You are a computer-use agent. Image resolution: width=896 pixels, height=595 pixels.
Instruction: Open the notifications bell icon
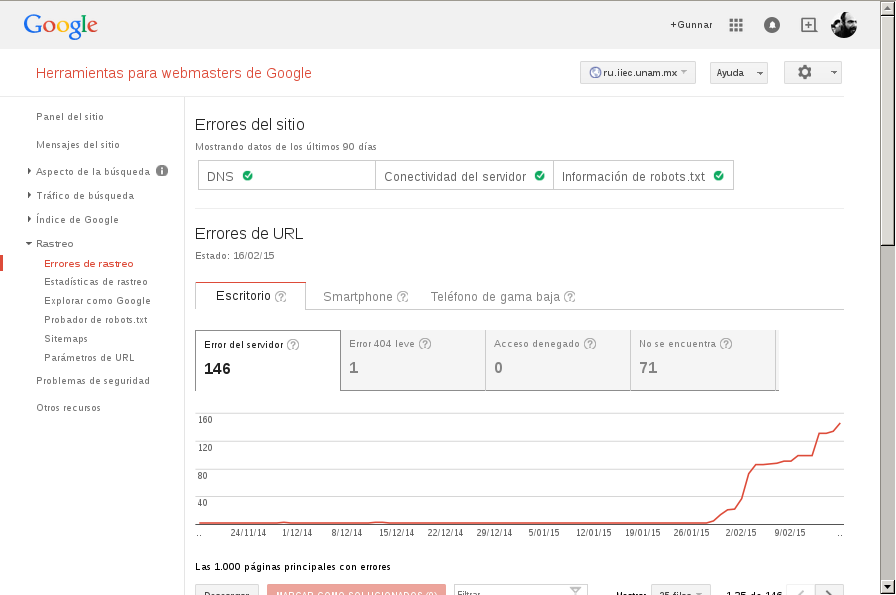tap(772, 25)
